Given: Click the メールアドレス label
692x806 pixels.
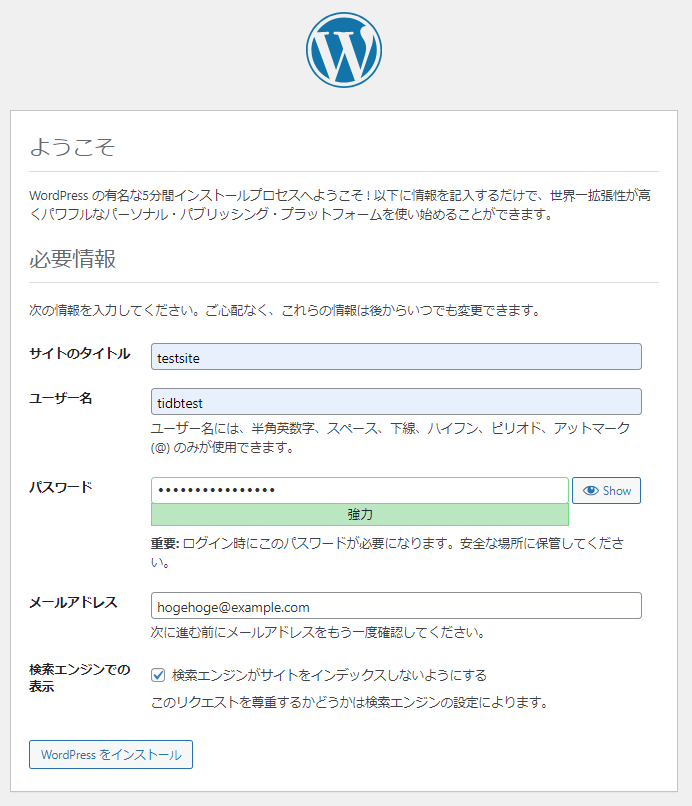Looking at the screenshot, I should (74, 602).
